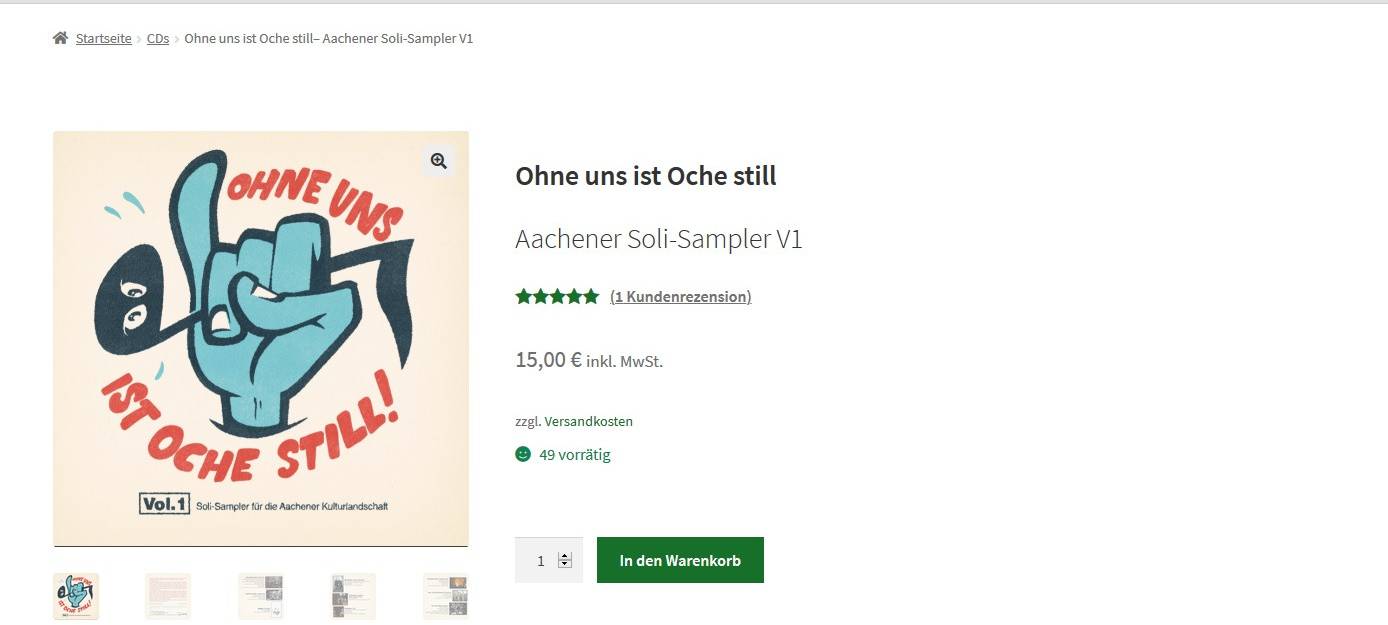Navigate to the CDs category link

click(x=157, y=38)
